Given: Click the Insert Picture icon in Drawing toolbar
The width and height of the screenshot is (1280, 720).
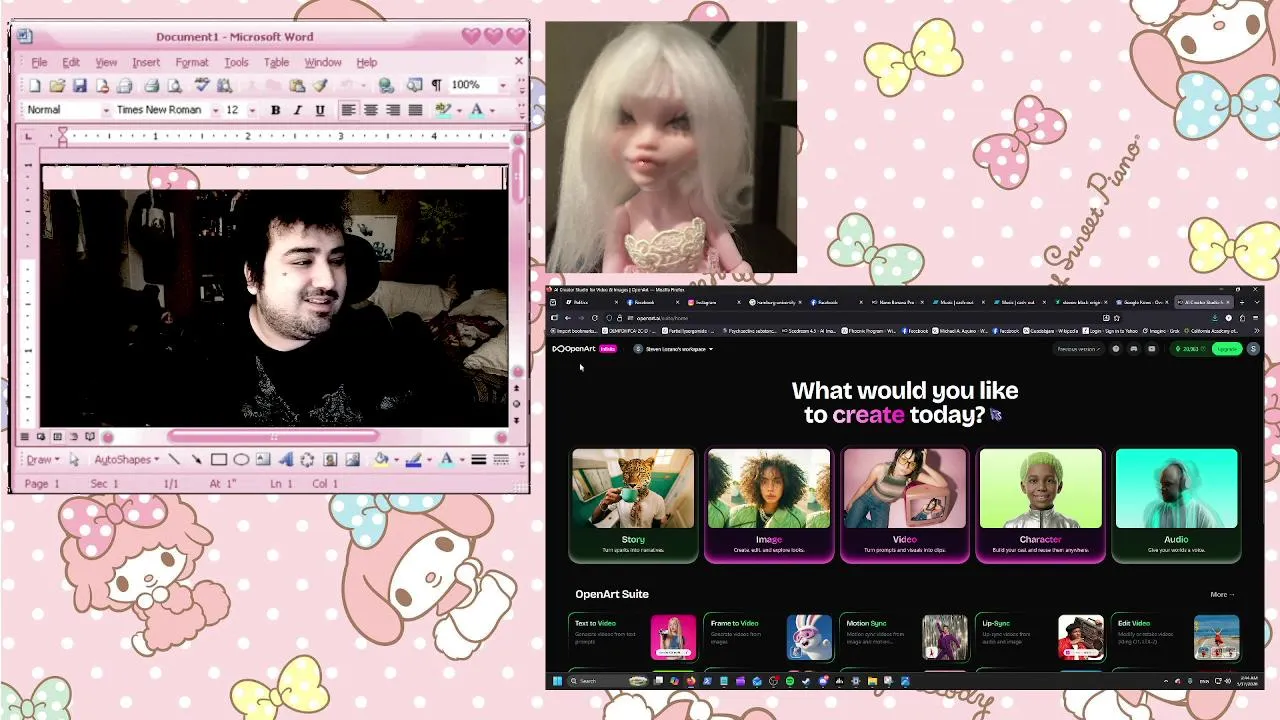Looking at the screenshot, I should pos(352,460).
